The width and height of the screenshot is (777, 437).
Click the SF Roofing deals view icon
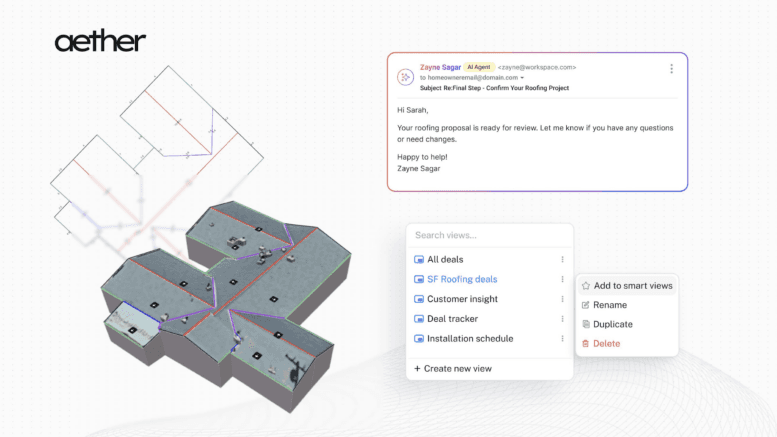(x=419, y=279)
